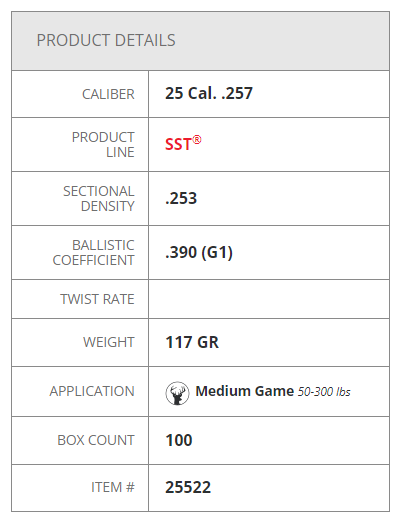
Task: Click the Ballistic Coefficient label
Action: (94, 253)
